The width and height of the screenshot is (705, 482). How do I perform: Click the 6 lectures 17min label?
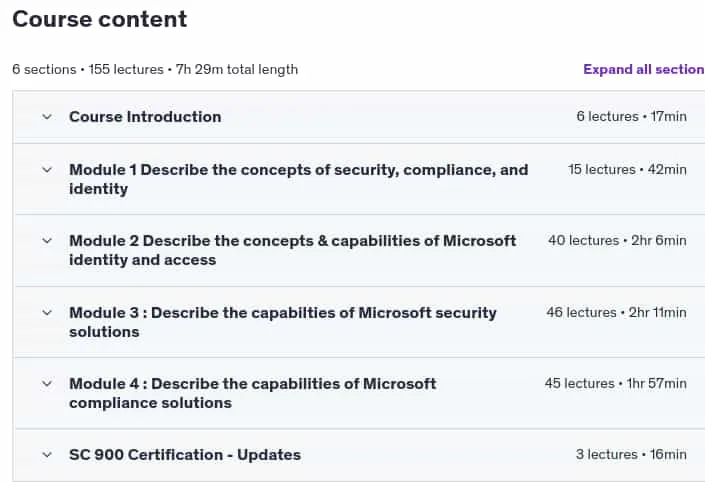[x=632, y=116]
